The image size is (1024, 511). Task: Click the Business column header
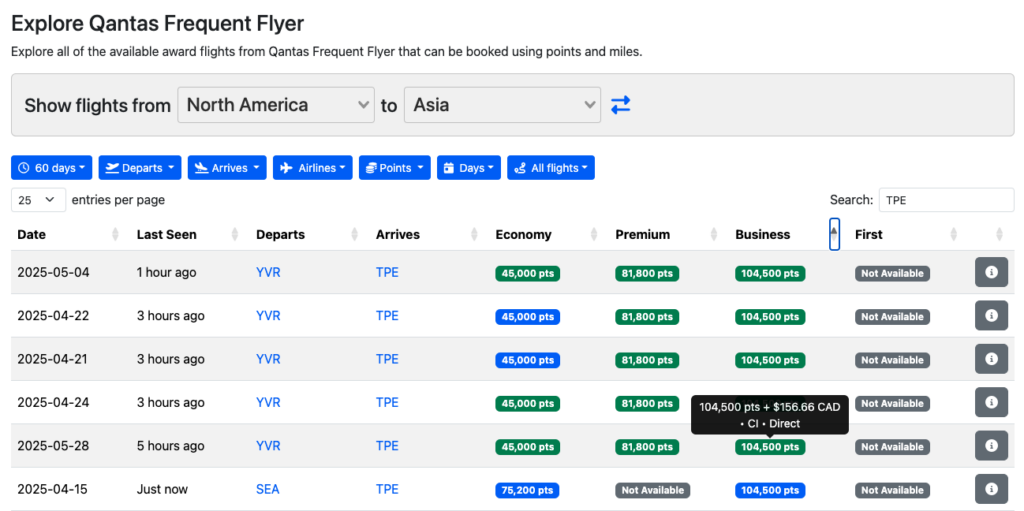coord(763,234)
